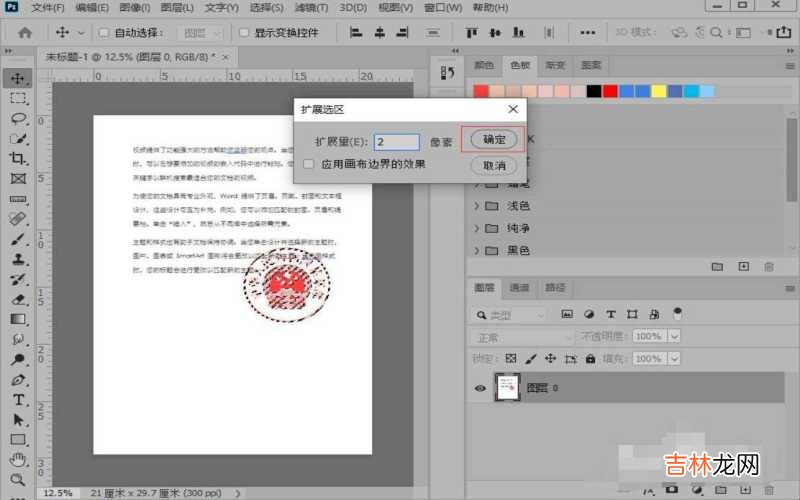Expand the 黑色 swatch folder
Viewport: 800px width, 500px height.
click(x=476, y=251)
